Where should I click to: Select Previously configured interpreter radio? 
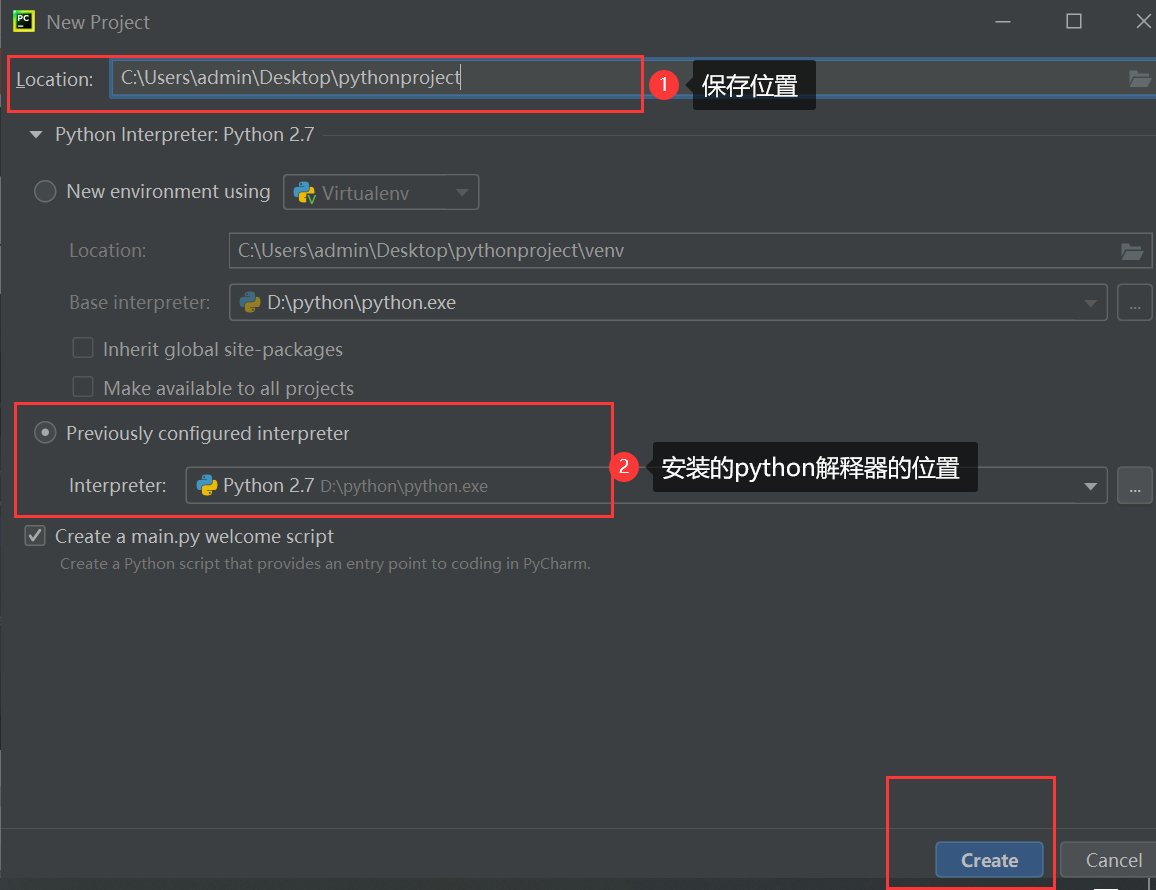[45, 433]
